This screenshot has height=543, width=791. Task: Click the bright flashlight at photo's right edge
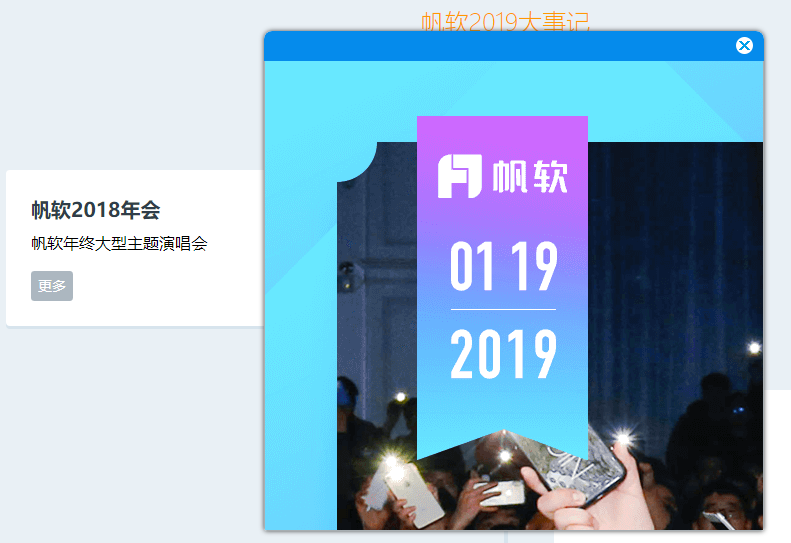tap(754, 347)
